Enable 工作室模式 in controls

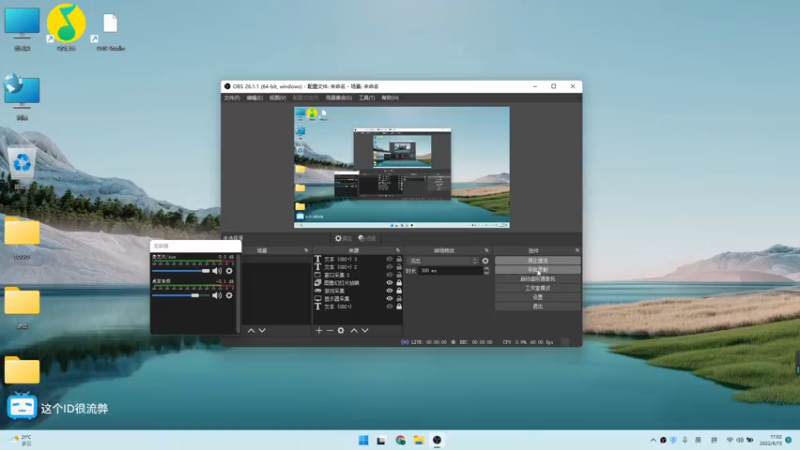(x=537, y=288)
